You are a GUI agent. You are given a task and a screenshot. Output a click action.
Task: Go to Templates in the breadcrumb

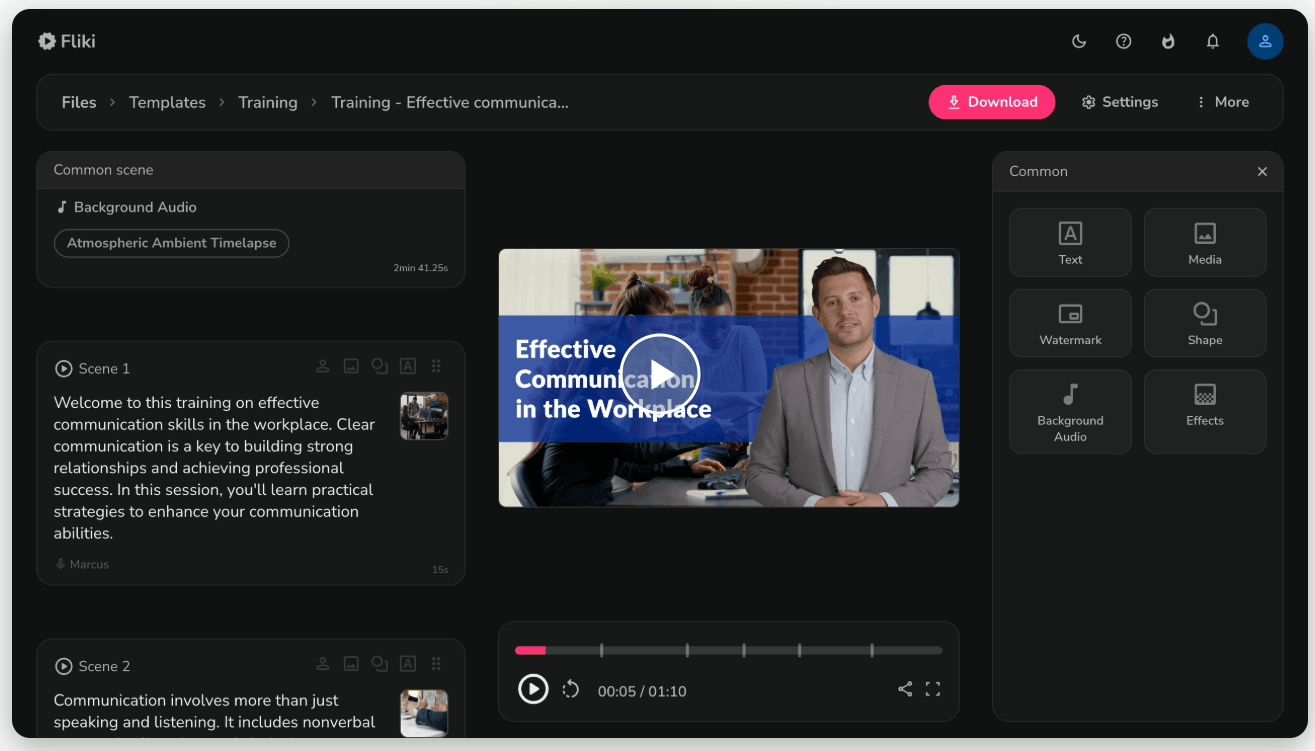pyautogui.click(x=167, y=101)
